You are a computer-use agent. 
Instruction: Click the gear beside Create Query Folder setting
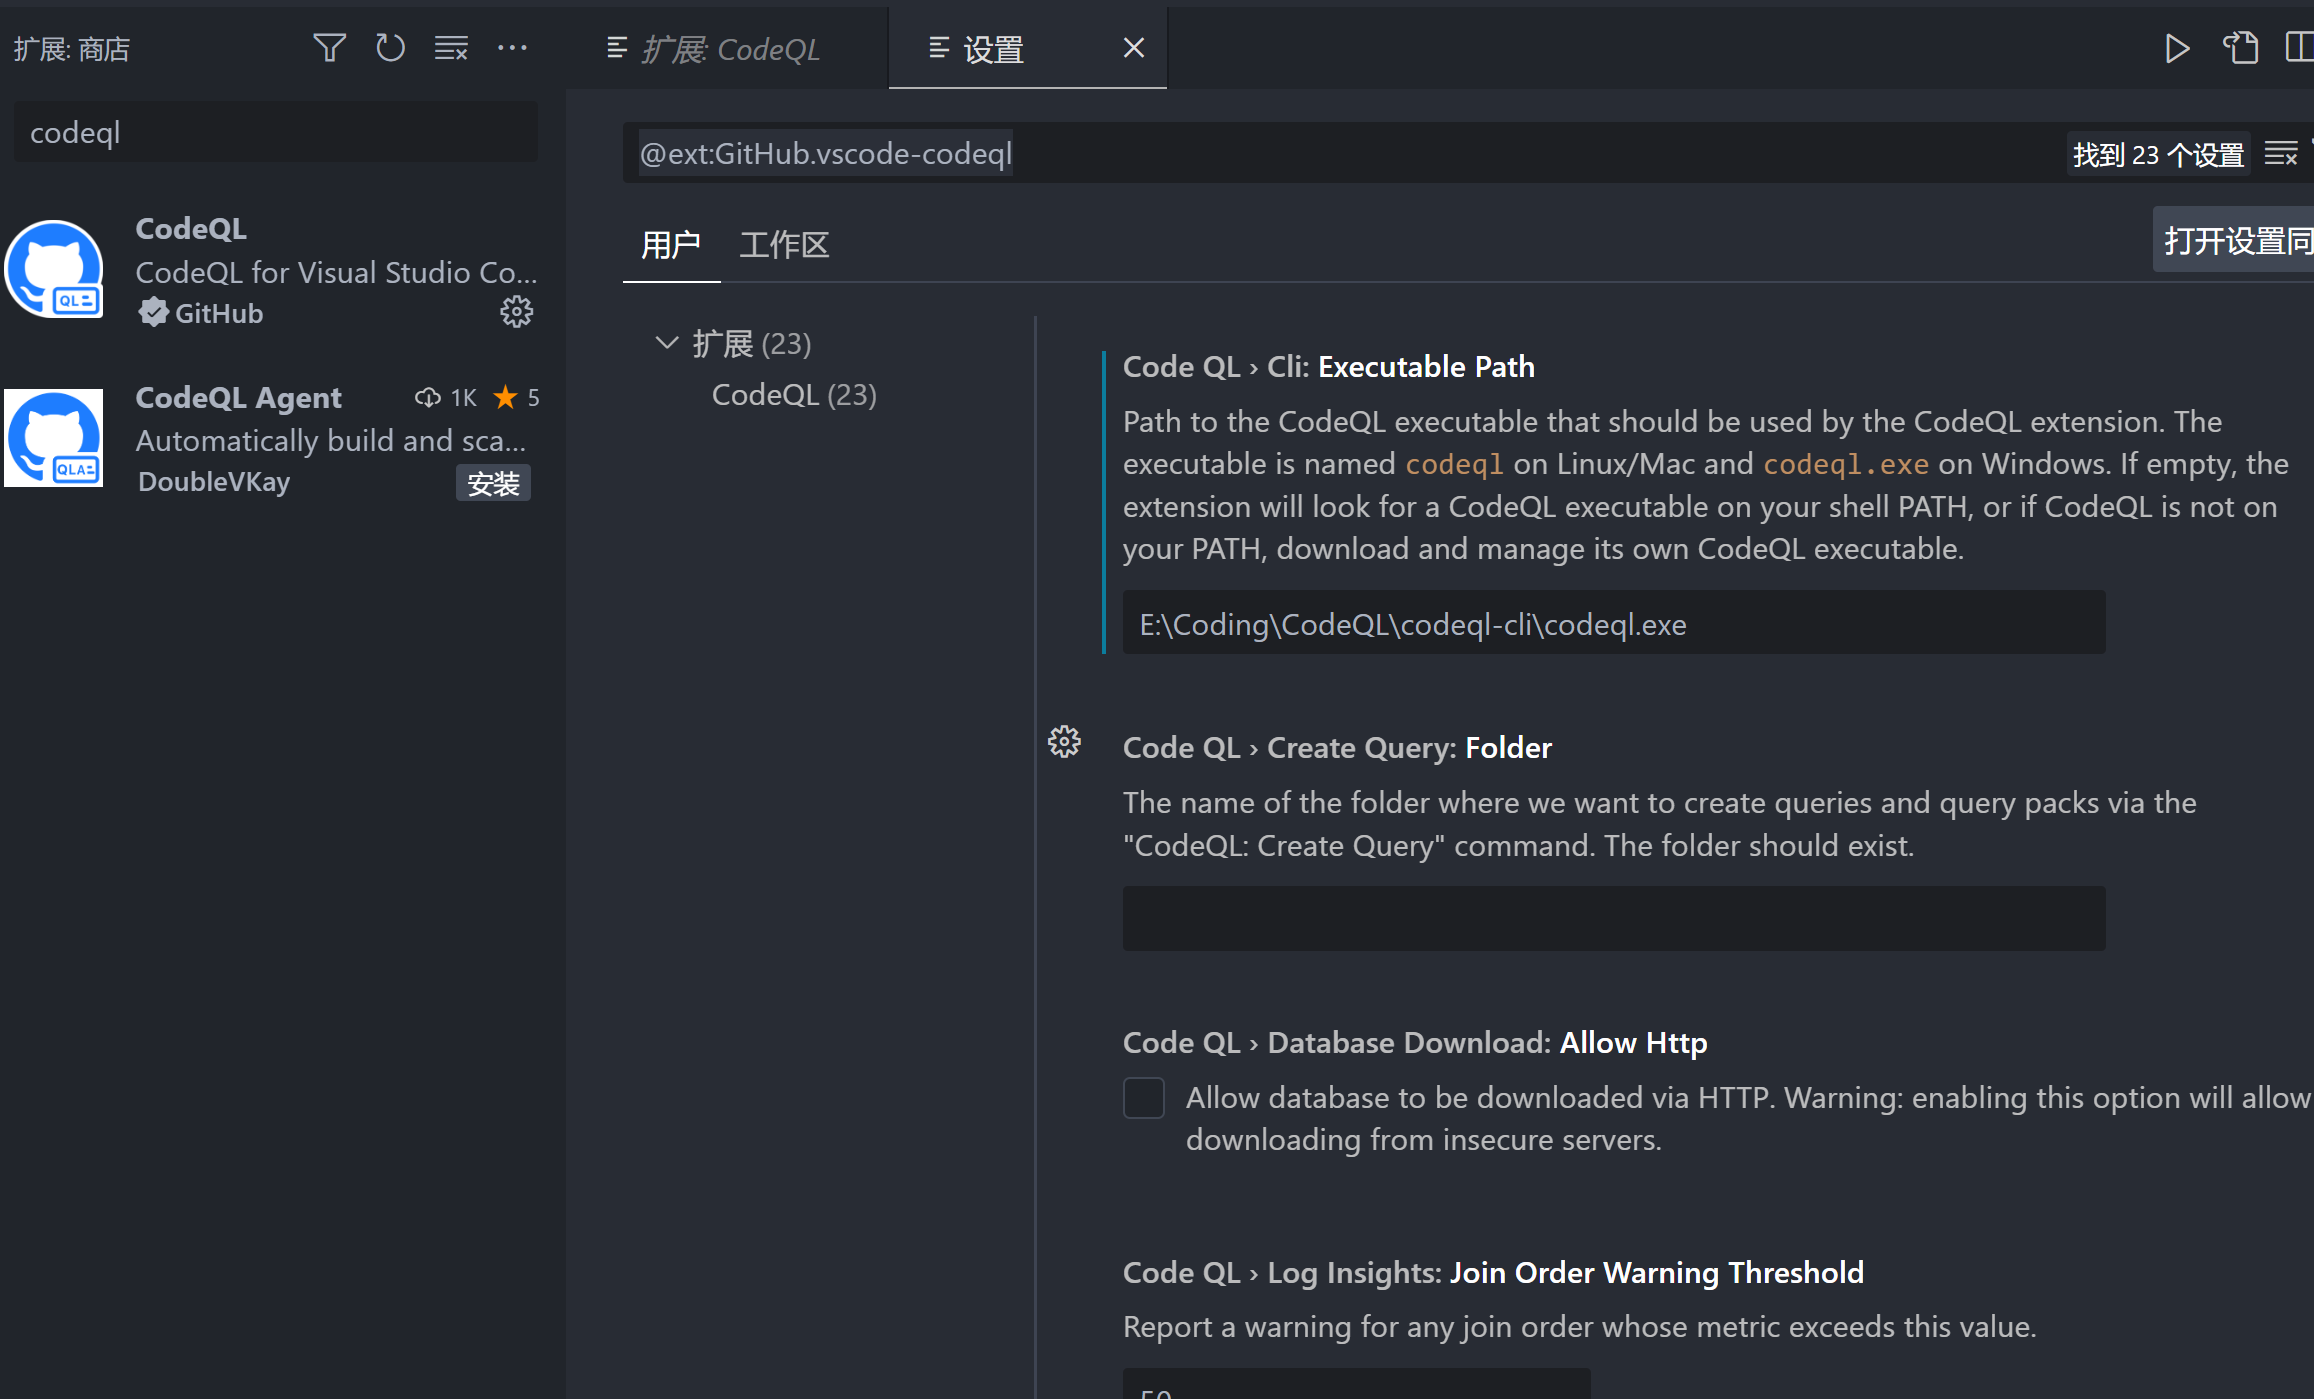1064,741
